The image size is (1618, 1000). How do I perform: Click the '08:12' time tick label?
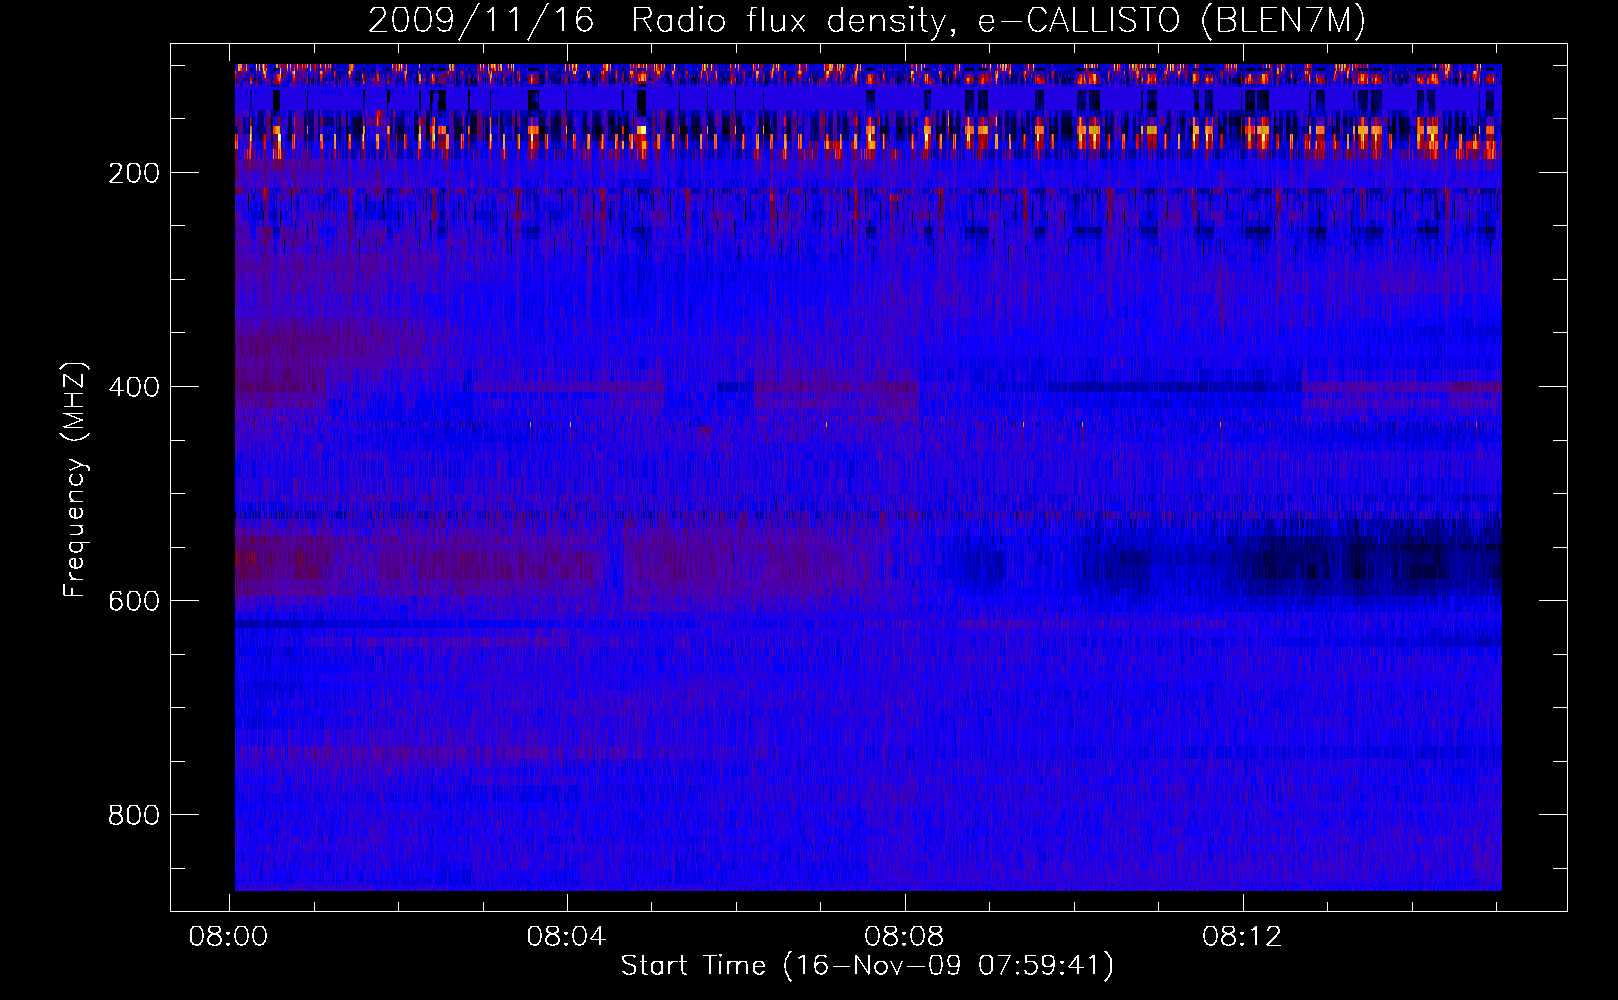(x=1242, y=937)
